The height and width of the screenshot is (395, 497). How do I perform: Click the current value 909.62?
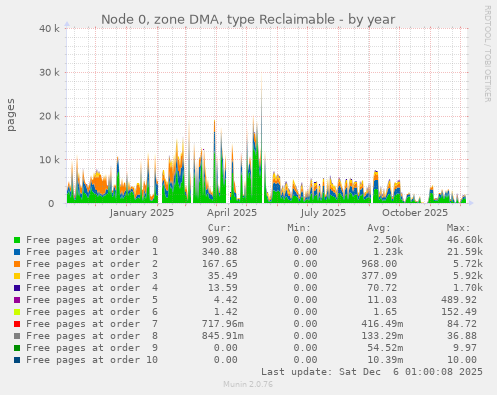pos(220,240)
